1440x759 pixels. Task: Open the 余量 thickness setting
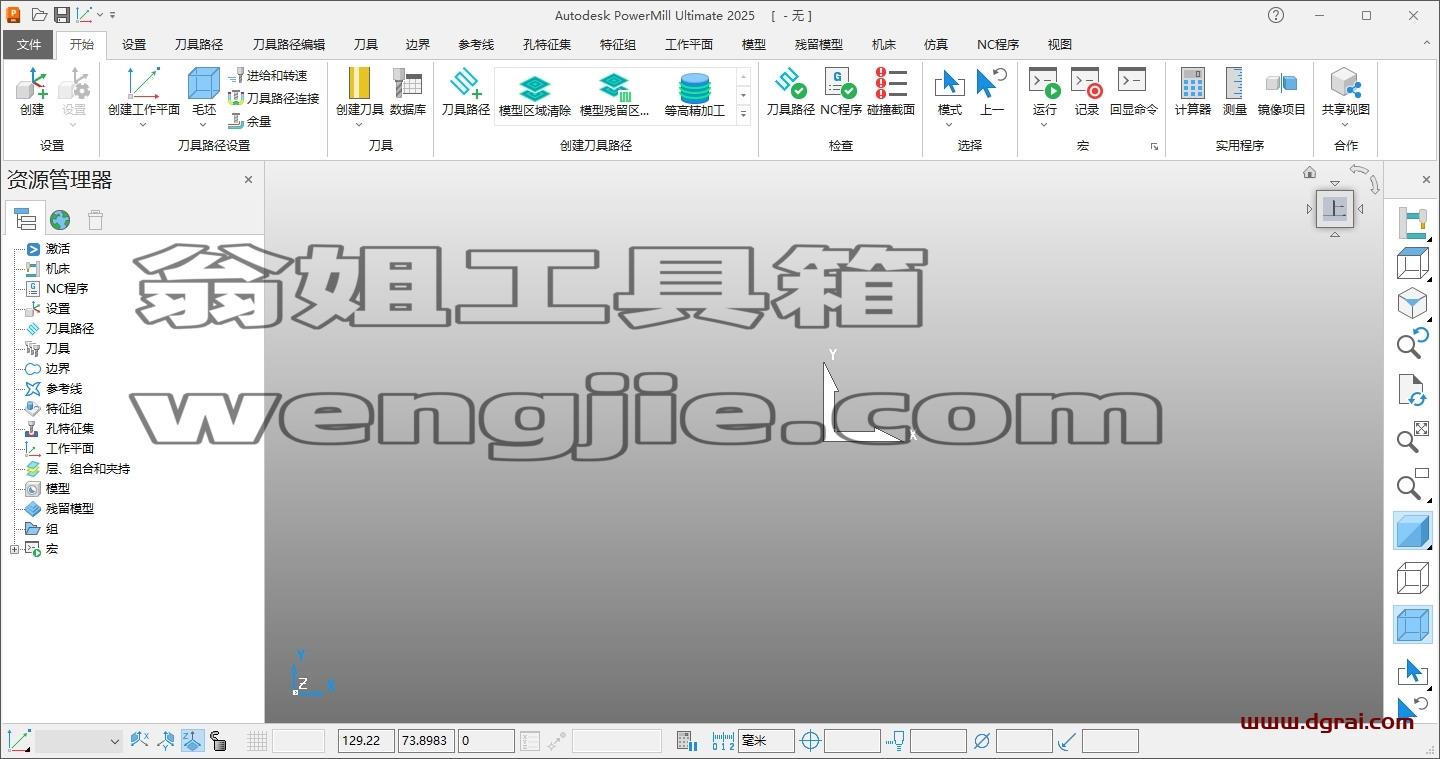point(250,121)
